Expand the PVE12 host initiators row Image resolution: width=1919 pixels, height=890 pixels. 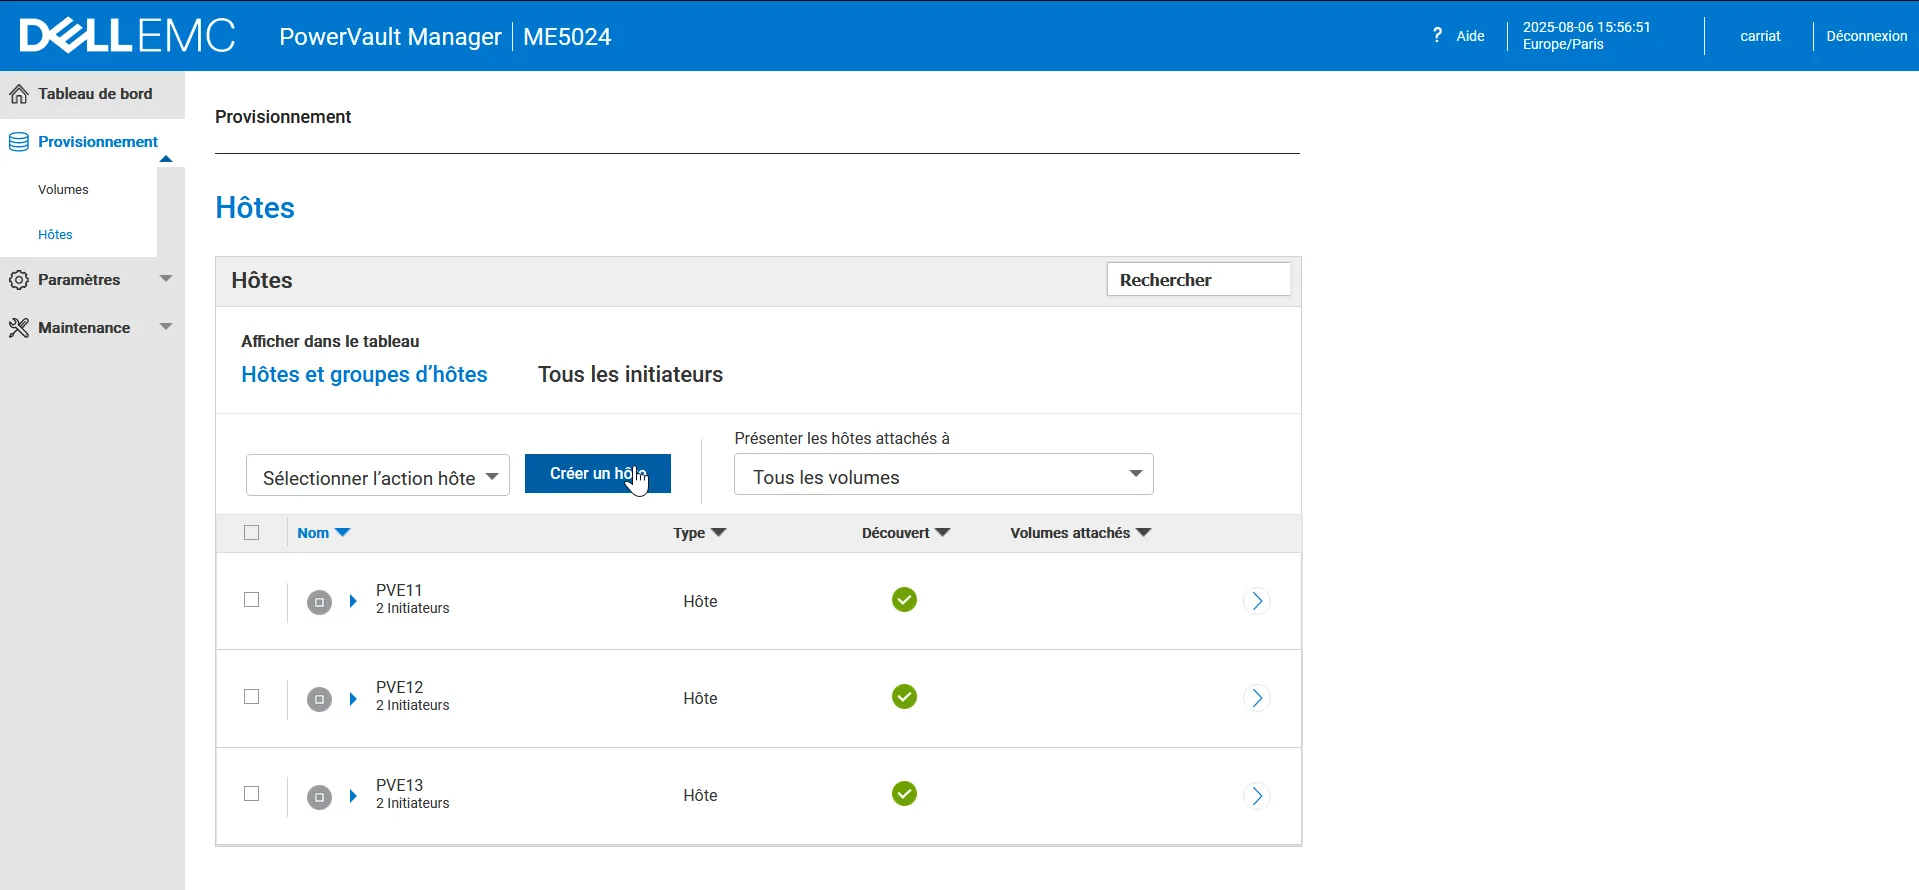[x=353, y=699]
